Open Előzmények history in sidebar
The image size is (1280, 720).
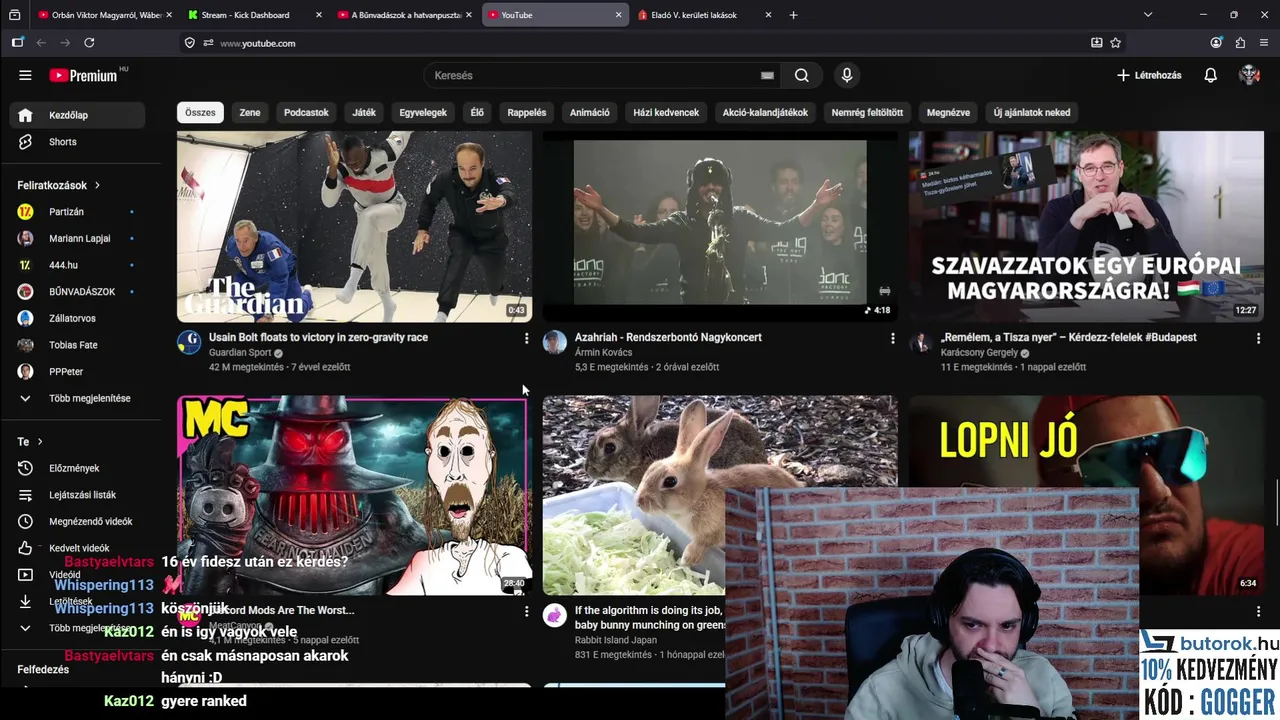(x=77, y=468)
